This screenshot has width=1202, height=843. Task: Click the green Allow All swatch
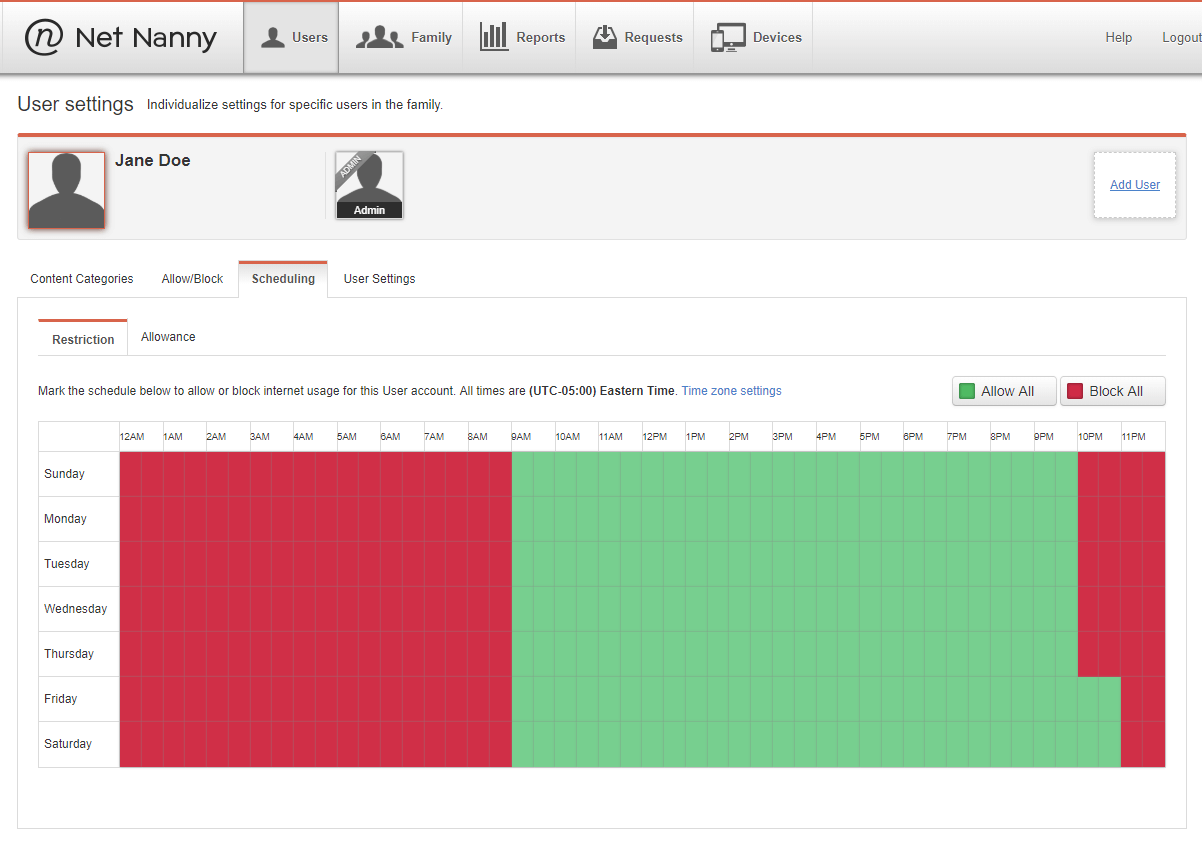967,391
